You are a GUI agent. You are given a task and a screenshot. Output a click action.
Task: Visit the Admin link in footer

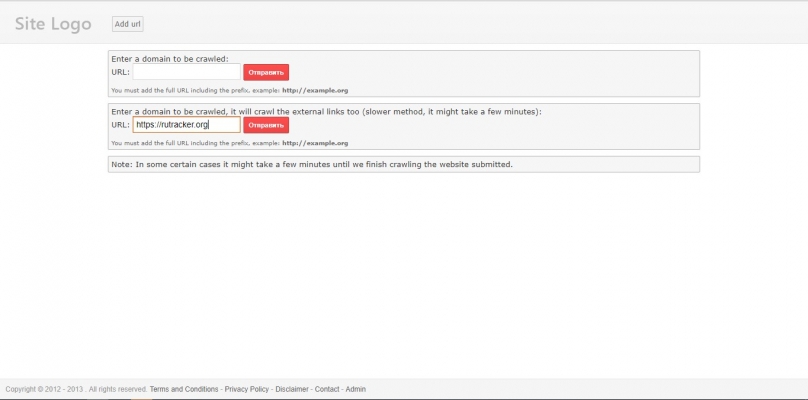[355, 389]
